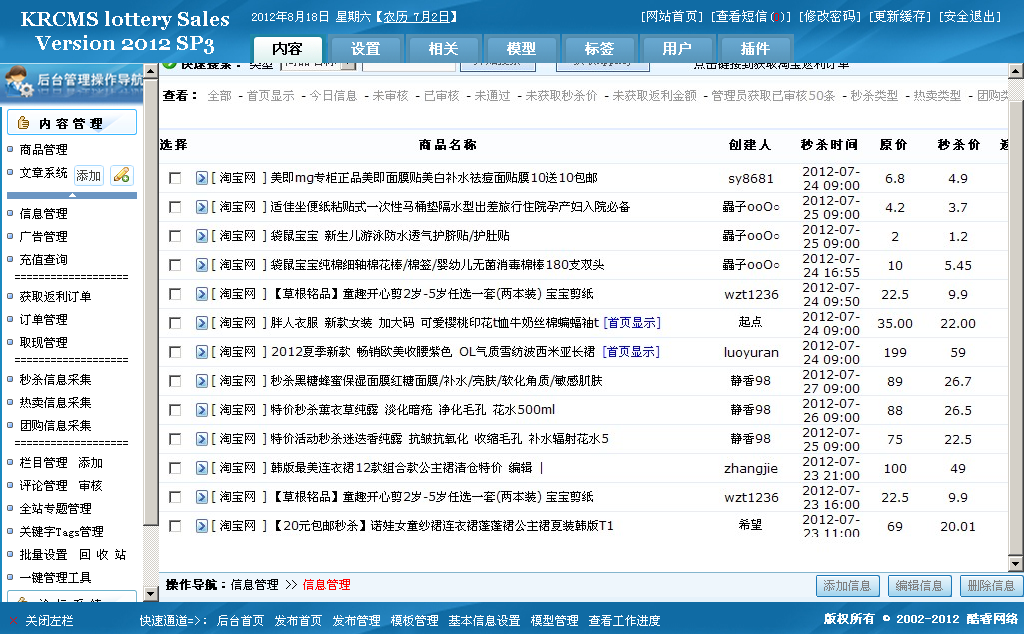This screenshot has width=1024, height=634.
Task: Click the thumbs-up icon in the 内容管理 header
Action: (x=24, y=124)
